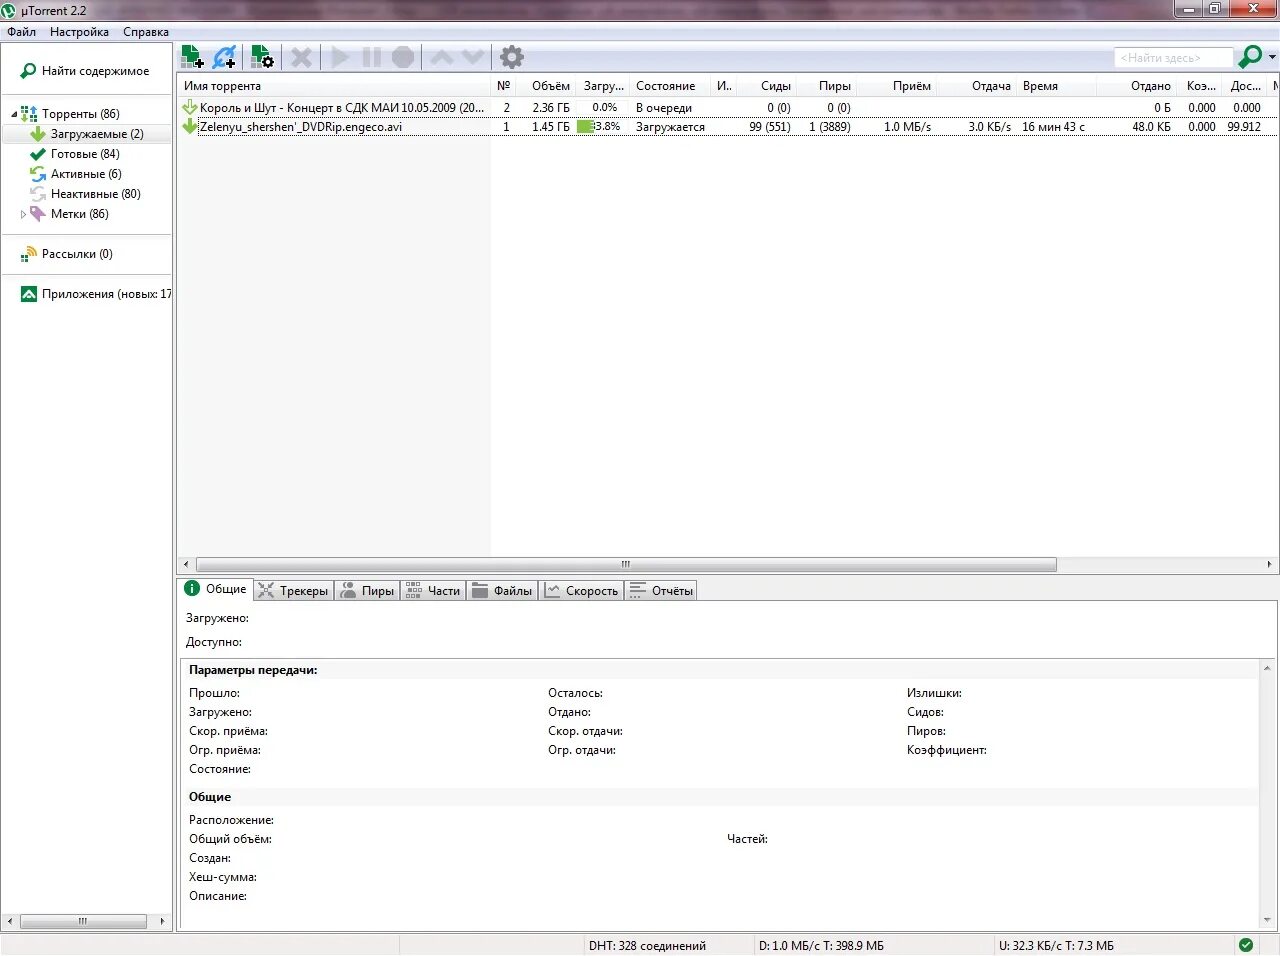Click details pane scroll down arrow
Screen dimensions: 1280x956
(1268, 920)
